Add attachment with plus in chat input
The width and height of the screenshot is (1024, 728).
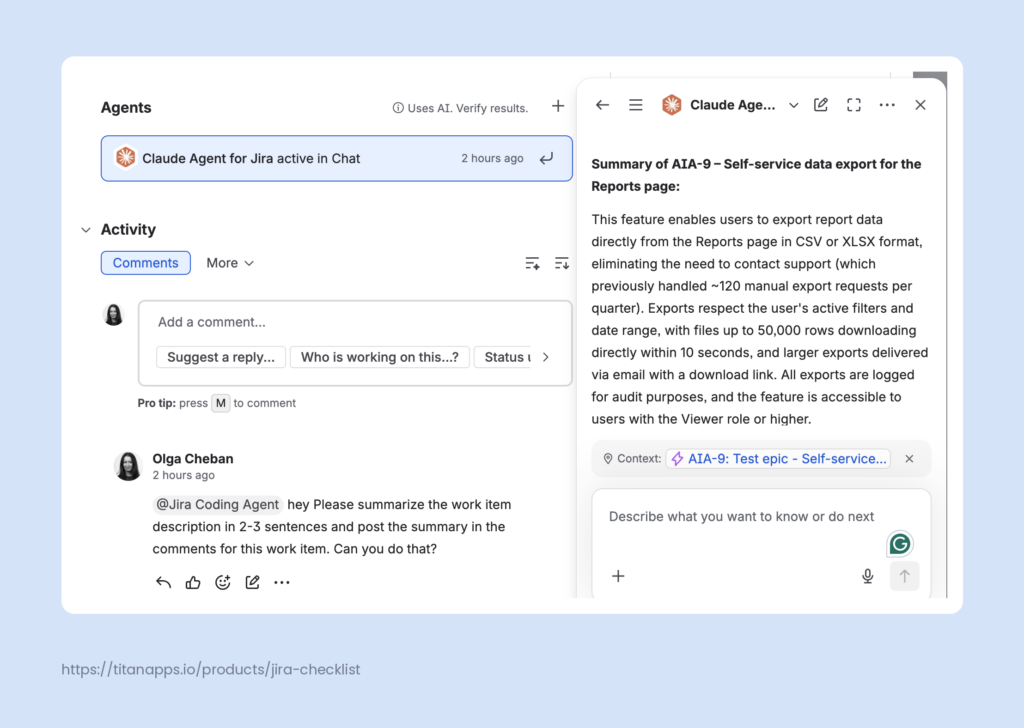618,576
